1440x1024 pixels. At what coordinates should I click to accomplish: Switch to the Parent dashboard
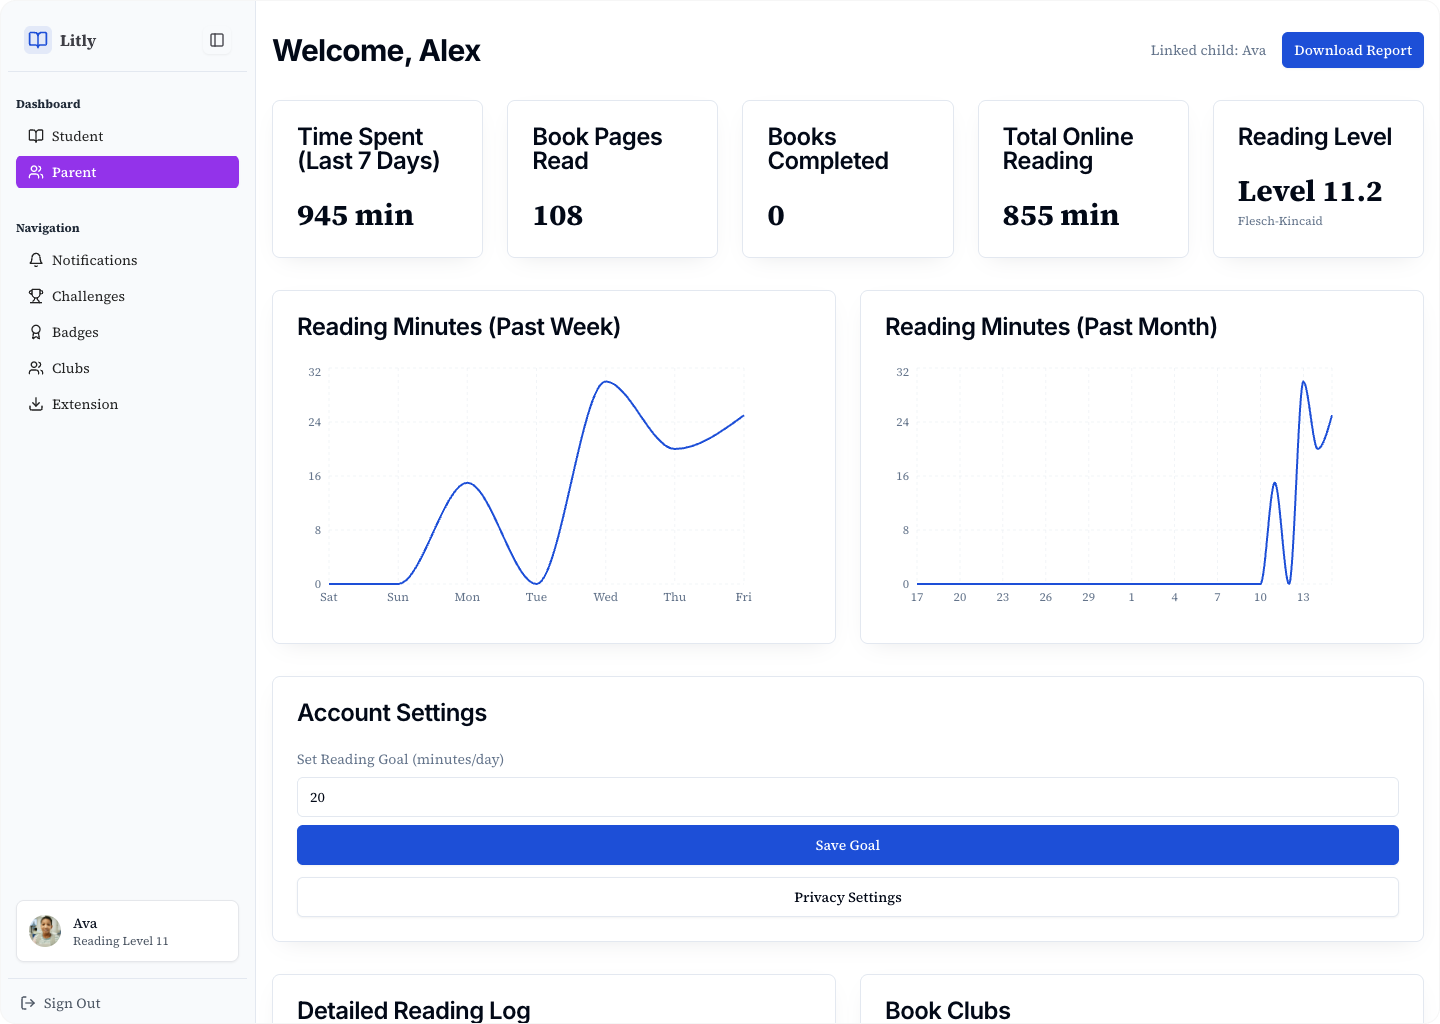[x=127, y=172]
